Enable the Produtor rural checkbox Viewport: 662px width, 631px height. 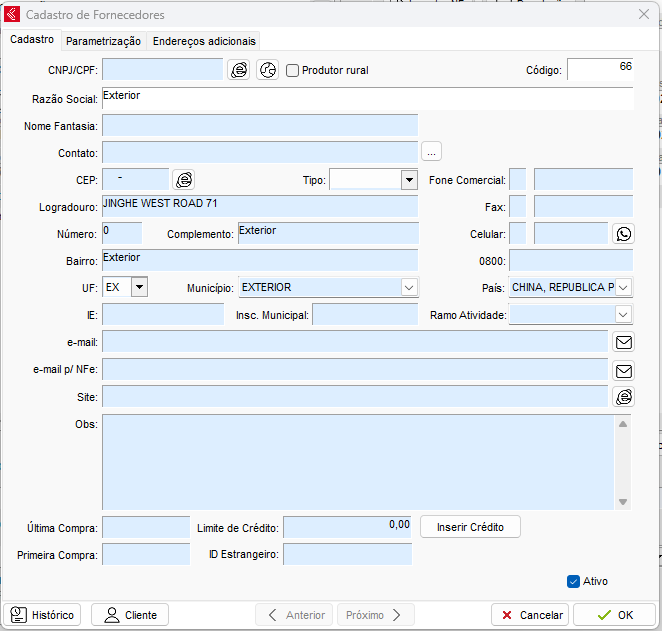click(x=293, y=70)
